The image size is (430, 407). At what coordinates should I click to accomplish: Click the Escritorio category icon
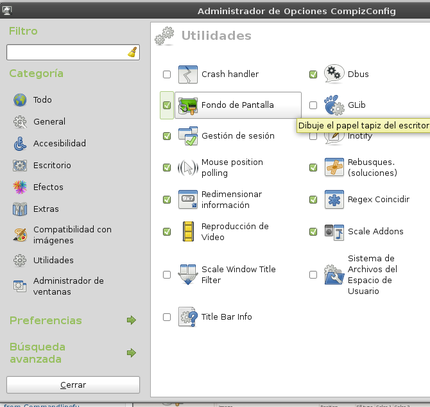click(20, 165)
